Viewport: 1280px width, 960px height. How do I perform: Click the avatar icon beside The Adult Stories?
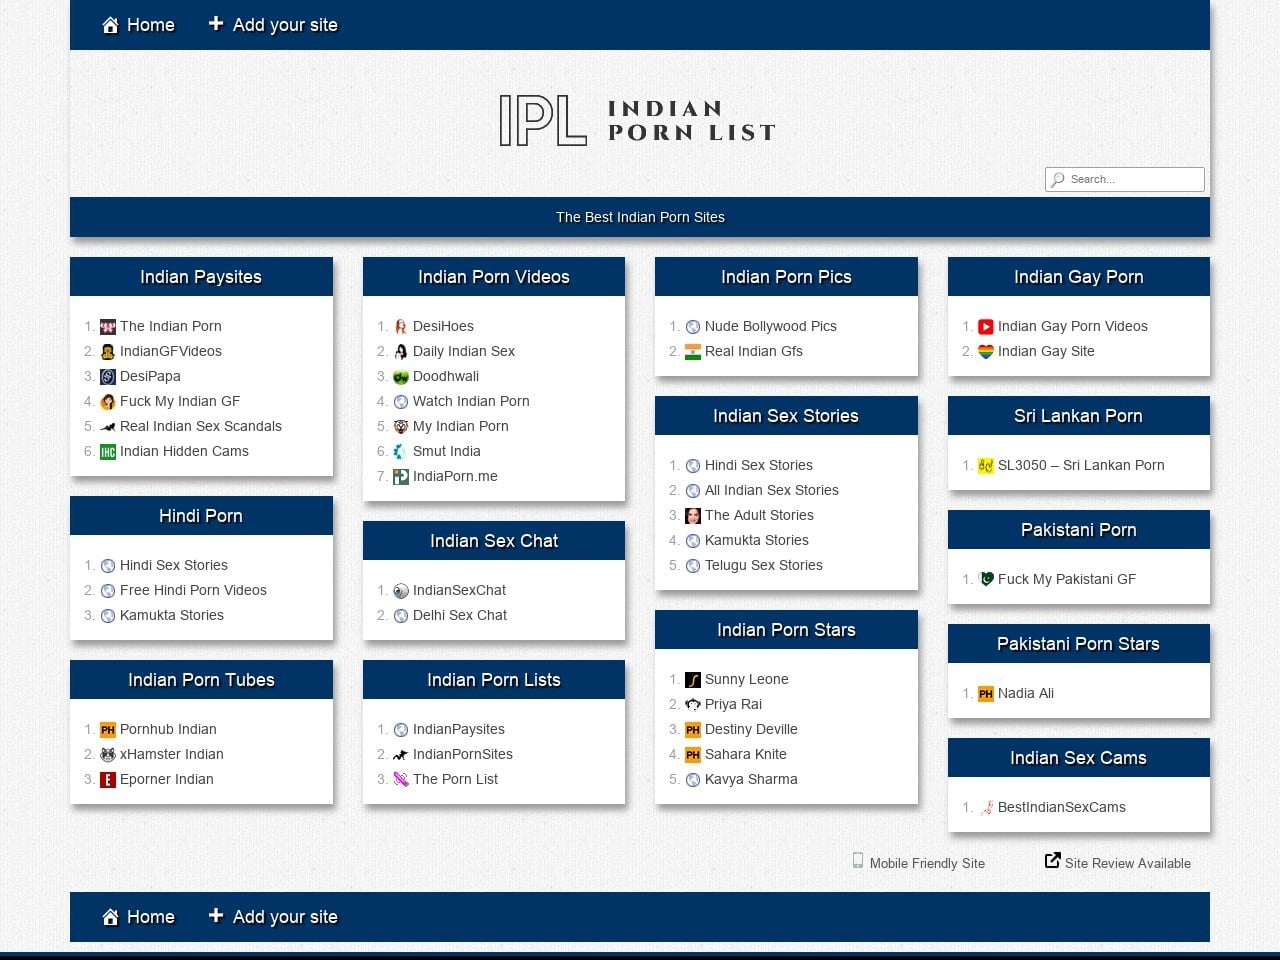coord(693,516)
